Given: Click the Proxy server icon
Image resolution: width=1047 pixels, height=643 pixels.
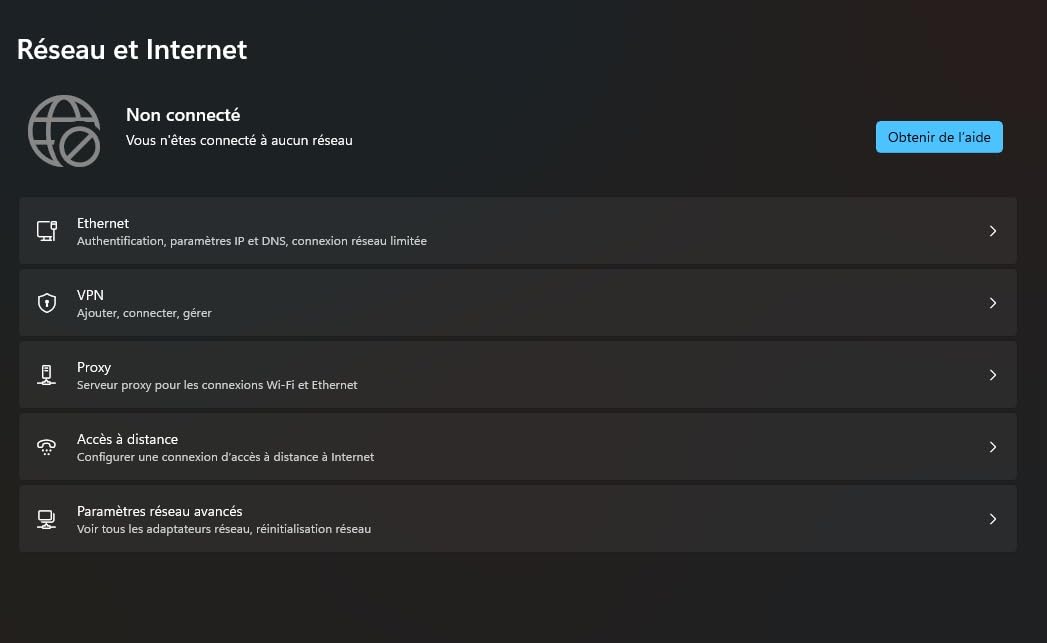Looking at the screenshot, I should tap(47, 375).
